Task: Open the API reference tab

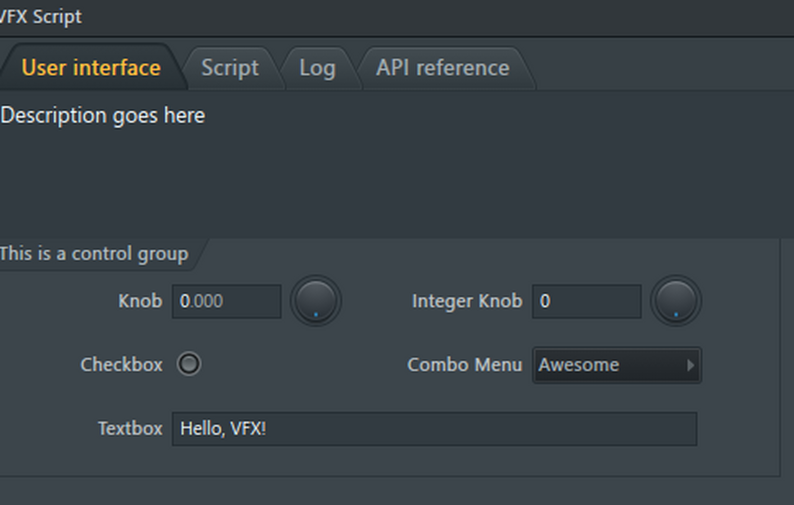Action: coord(443,68)
